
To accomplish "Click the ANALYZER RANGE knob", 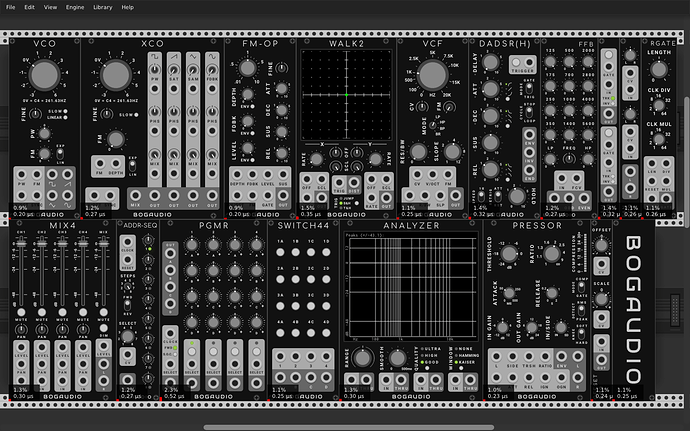I will coord(362,358).
